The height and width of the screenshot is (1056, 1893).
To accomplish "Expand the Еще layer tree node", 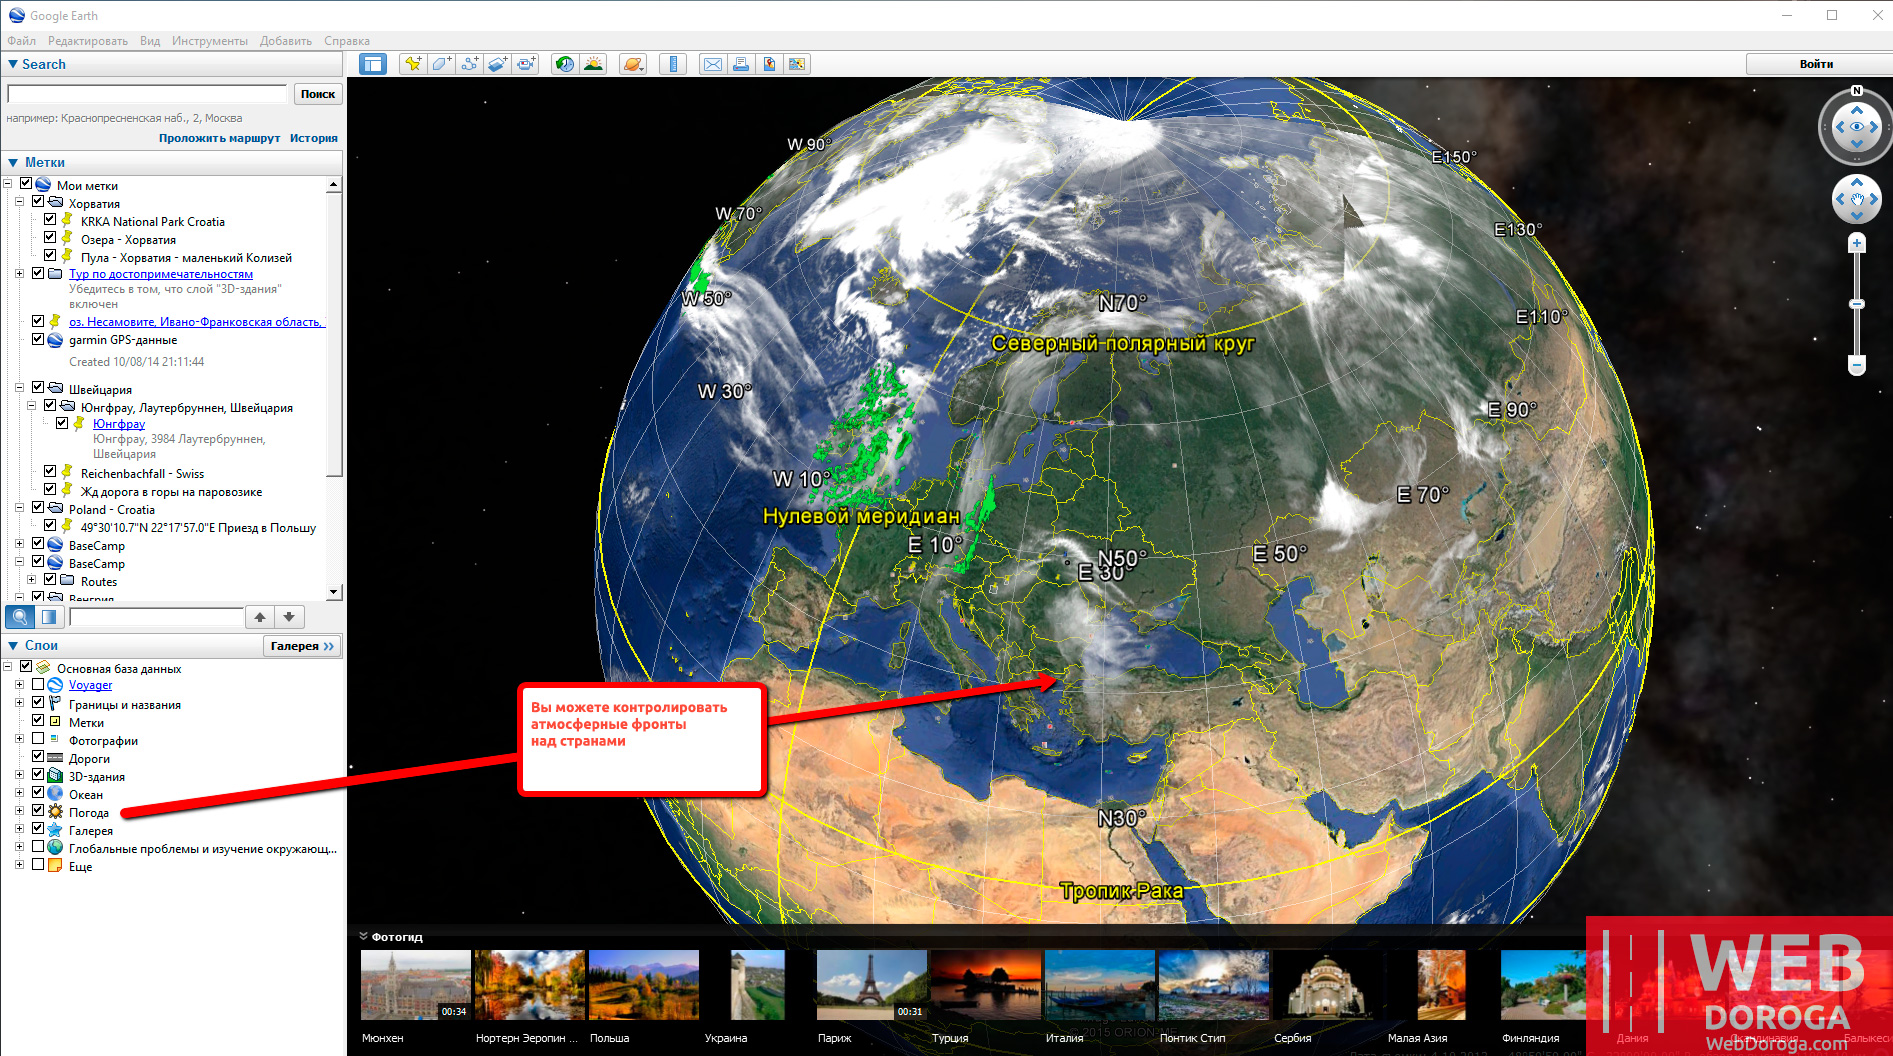I will coord(19,866).
